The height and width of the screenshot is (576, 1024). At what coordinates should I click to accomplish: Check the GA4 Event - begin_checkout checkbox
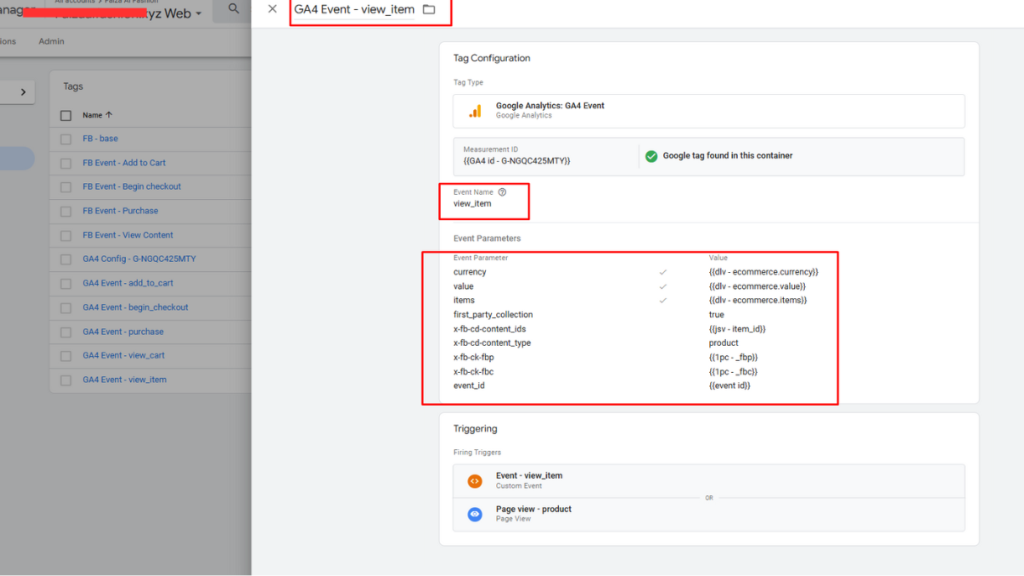pos(66,308)
